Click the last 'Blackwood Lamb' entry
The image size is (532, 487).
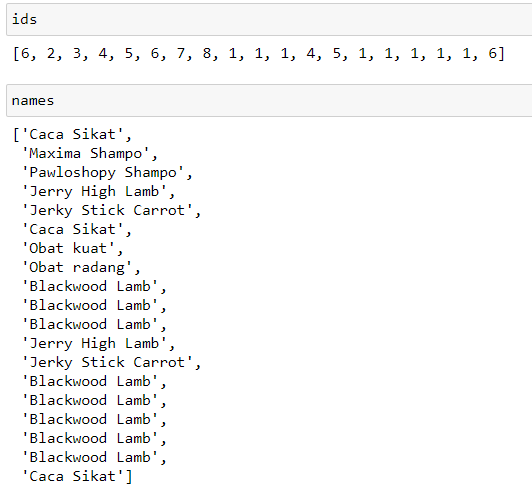(94, 457)
